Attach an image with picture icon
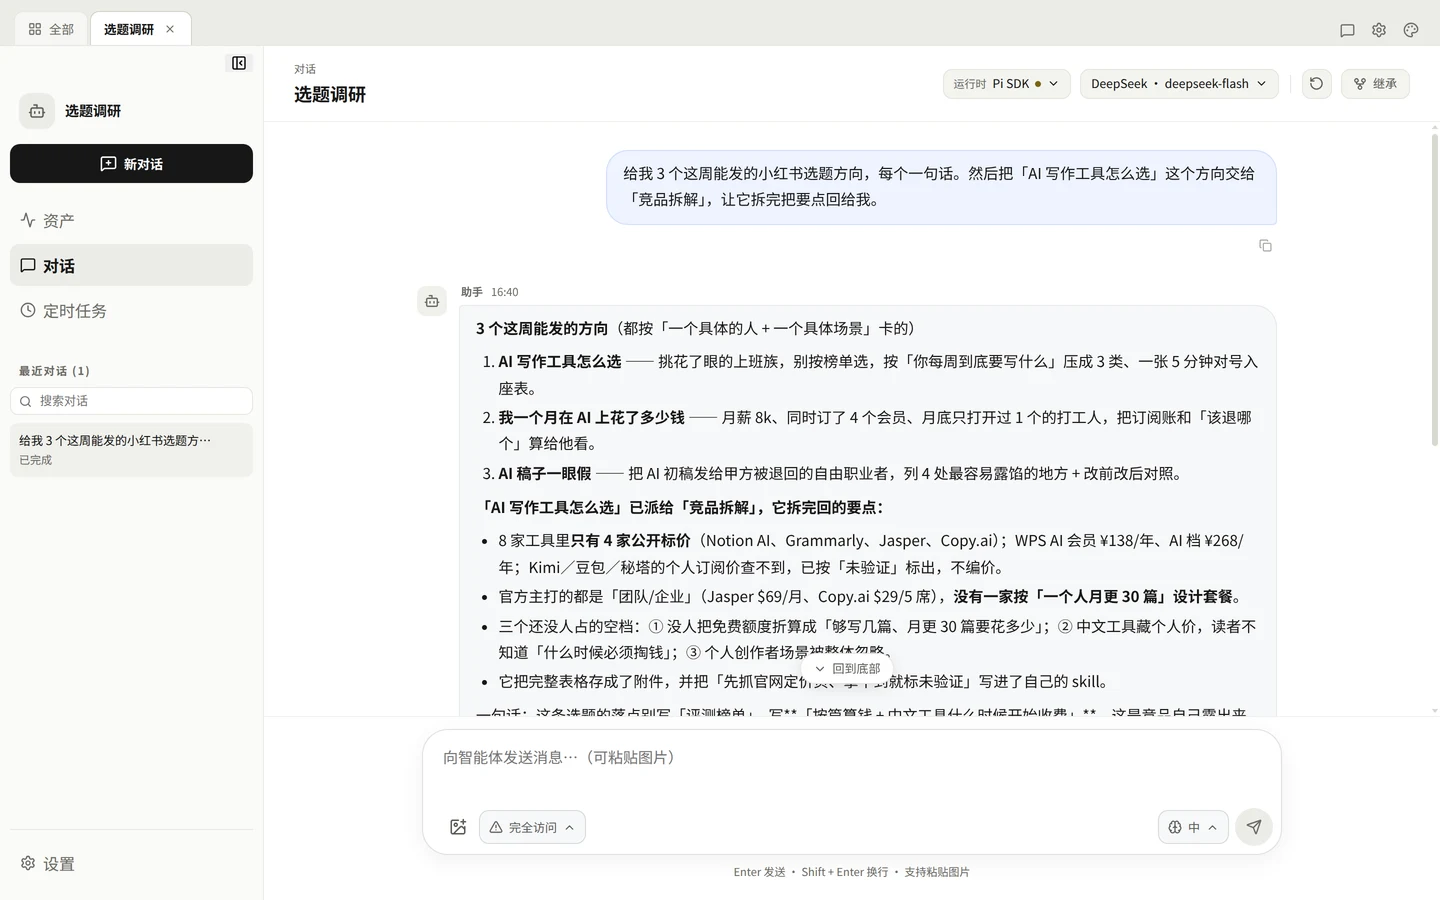 (x=458, y=827)
